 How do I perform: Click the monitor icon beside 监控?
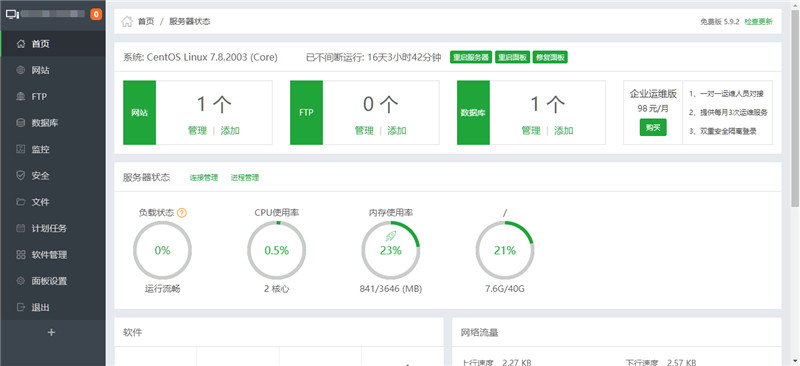(x=20, y=150)
